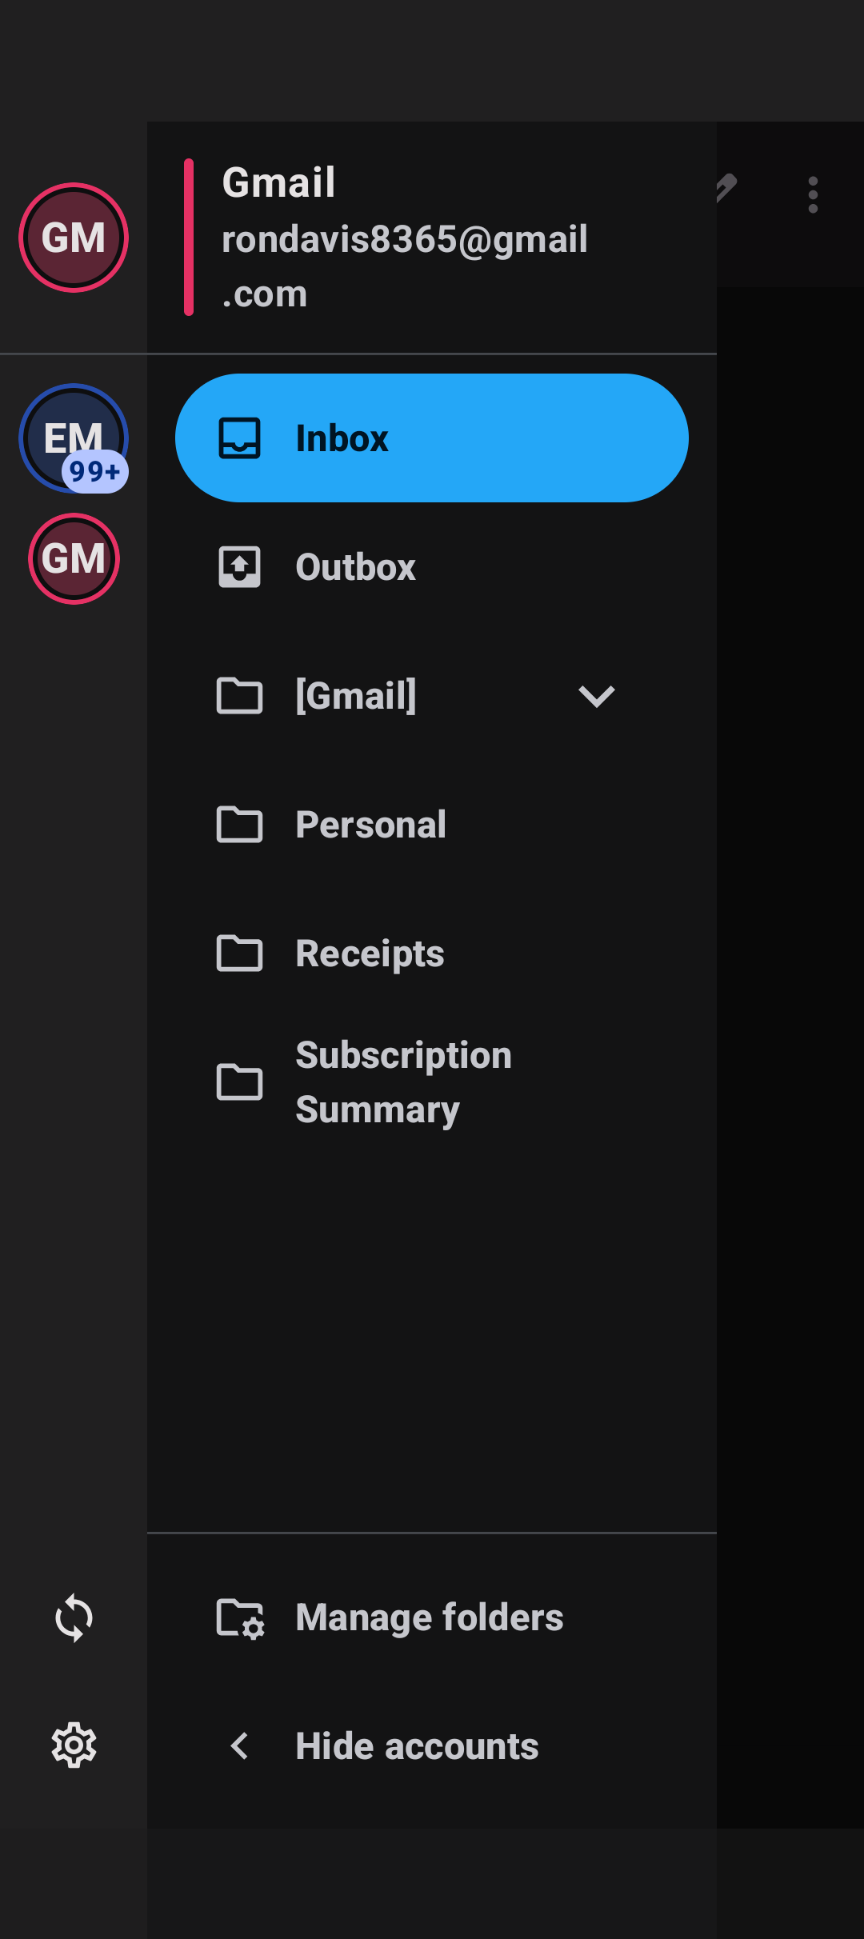Screen dimensions: 864x1939
Task: Expand the [Gmail] folder chevron
Action: [596, 696]
